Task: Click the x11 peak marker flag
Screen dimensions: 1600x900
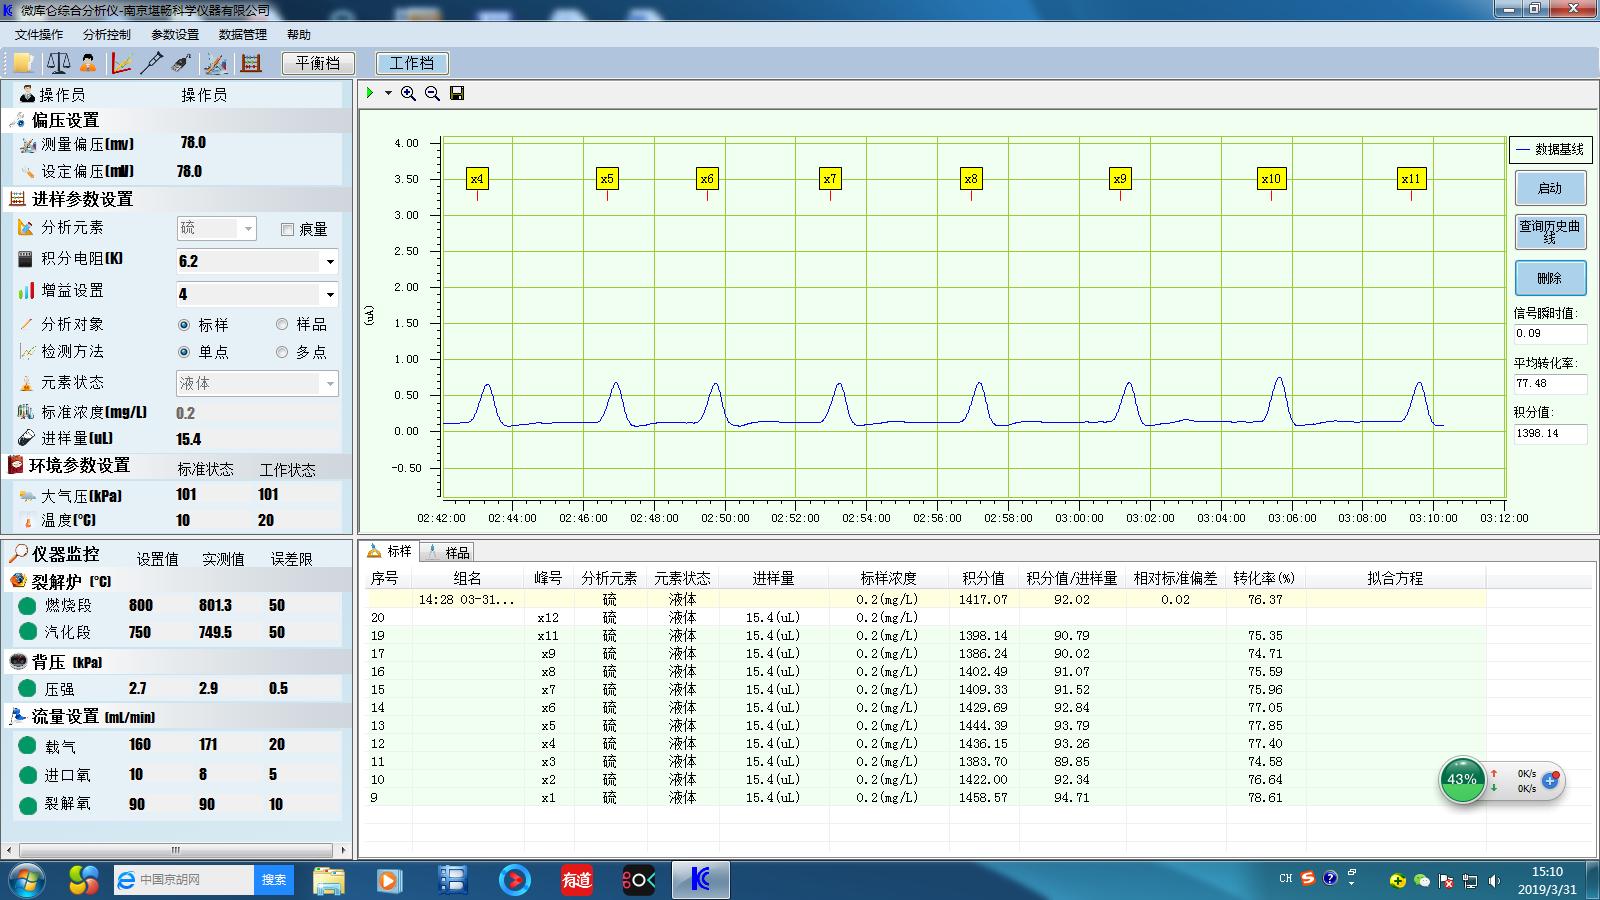Action: pos(1410,179)
